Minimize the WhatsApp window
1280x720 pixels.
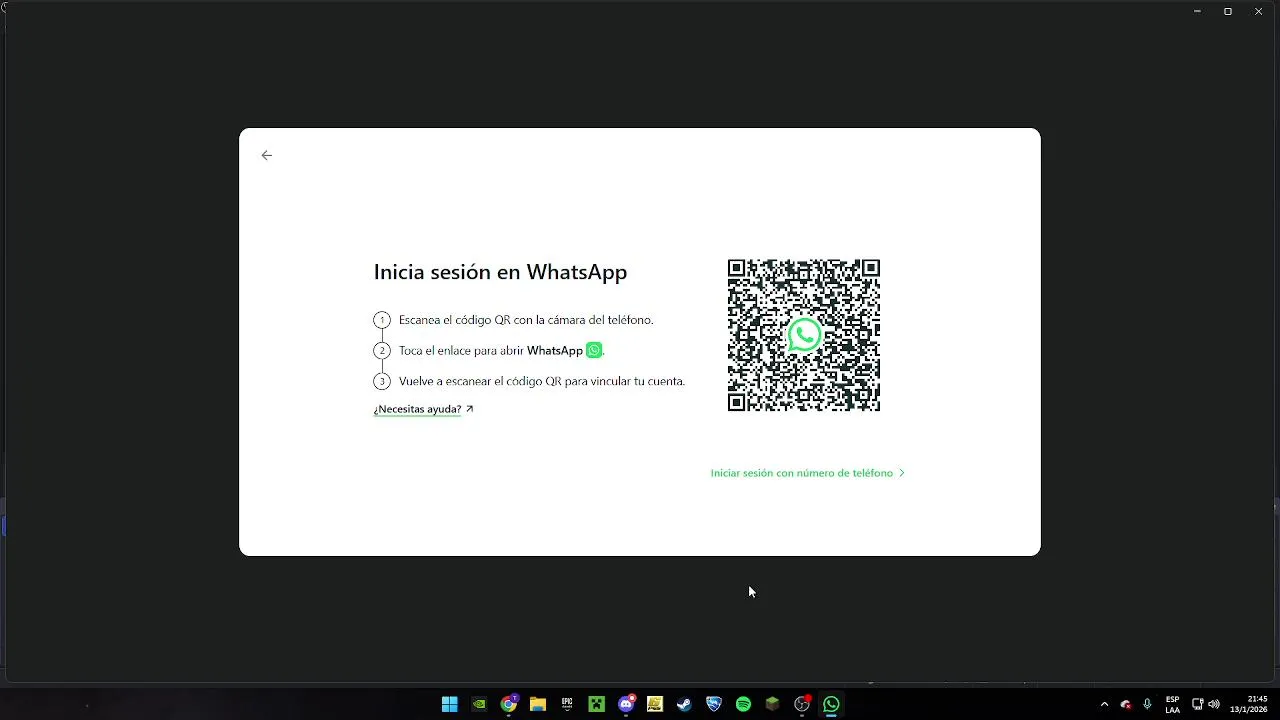click(x=1197, y=11)
